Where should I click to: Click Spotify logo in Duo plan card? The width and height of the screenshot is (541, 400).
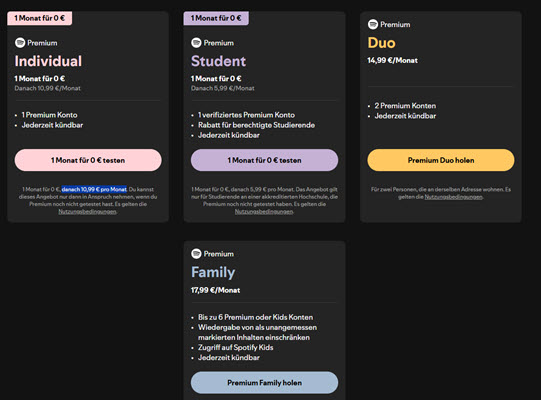[373, 25]
